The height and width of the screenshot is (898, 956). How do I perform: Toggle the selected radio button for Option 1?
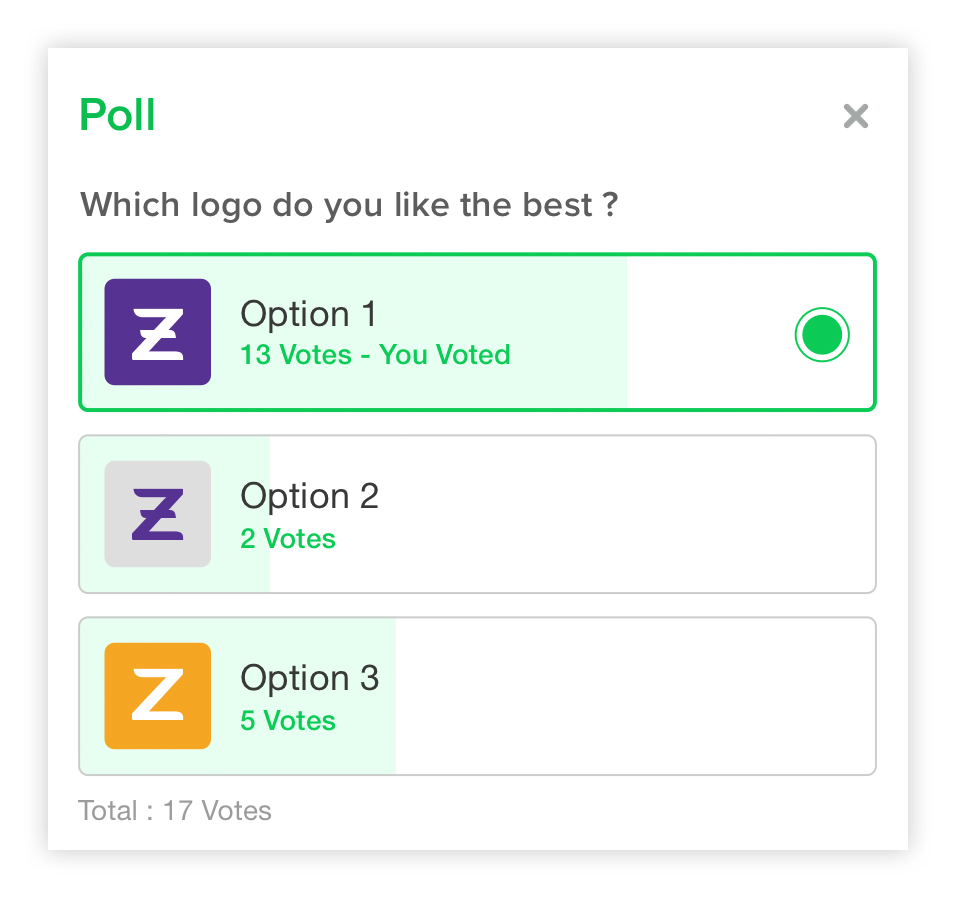pyautogui.click(x=822, y=335)
